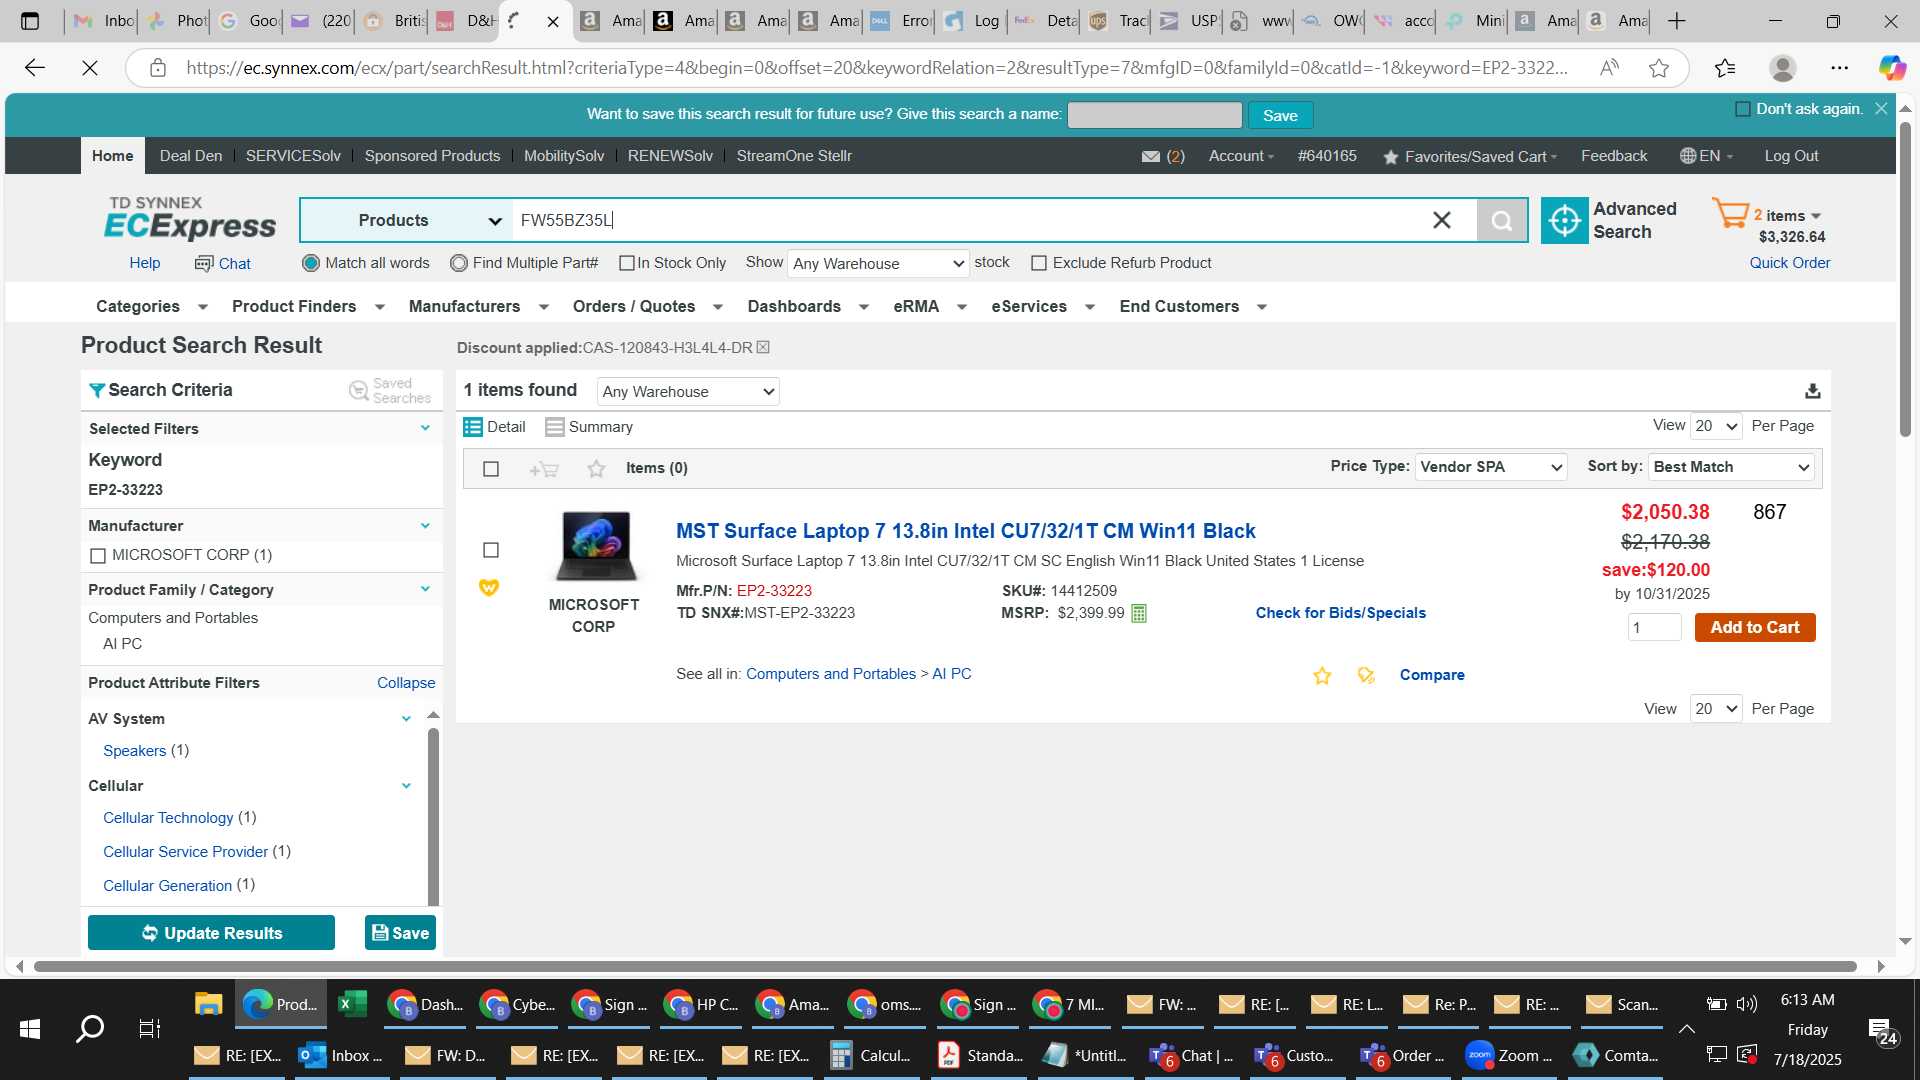The image size is (1920, 1080).
Task: Open Any Warehouse stock dropdown near search
Action: tap(878, 264)
